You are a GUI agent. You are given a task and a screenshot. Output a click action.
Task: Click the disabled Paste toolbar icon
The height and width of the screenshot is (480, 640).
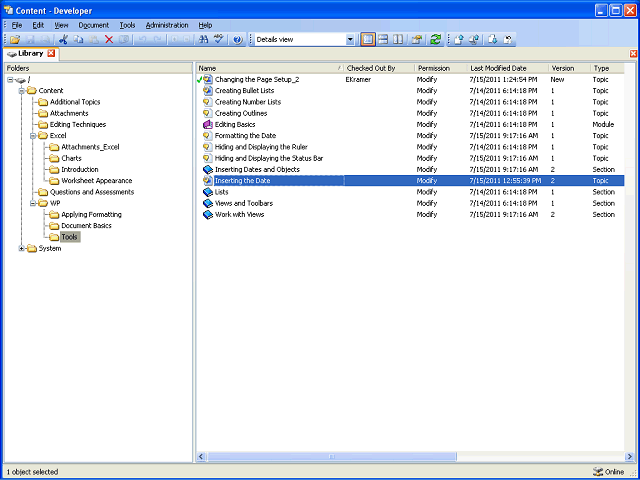pos(94,40)
